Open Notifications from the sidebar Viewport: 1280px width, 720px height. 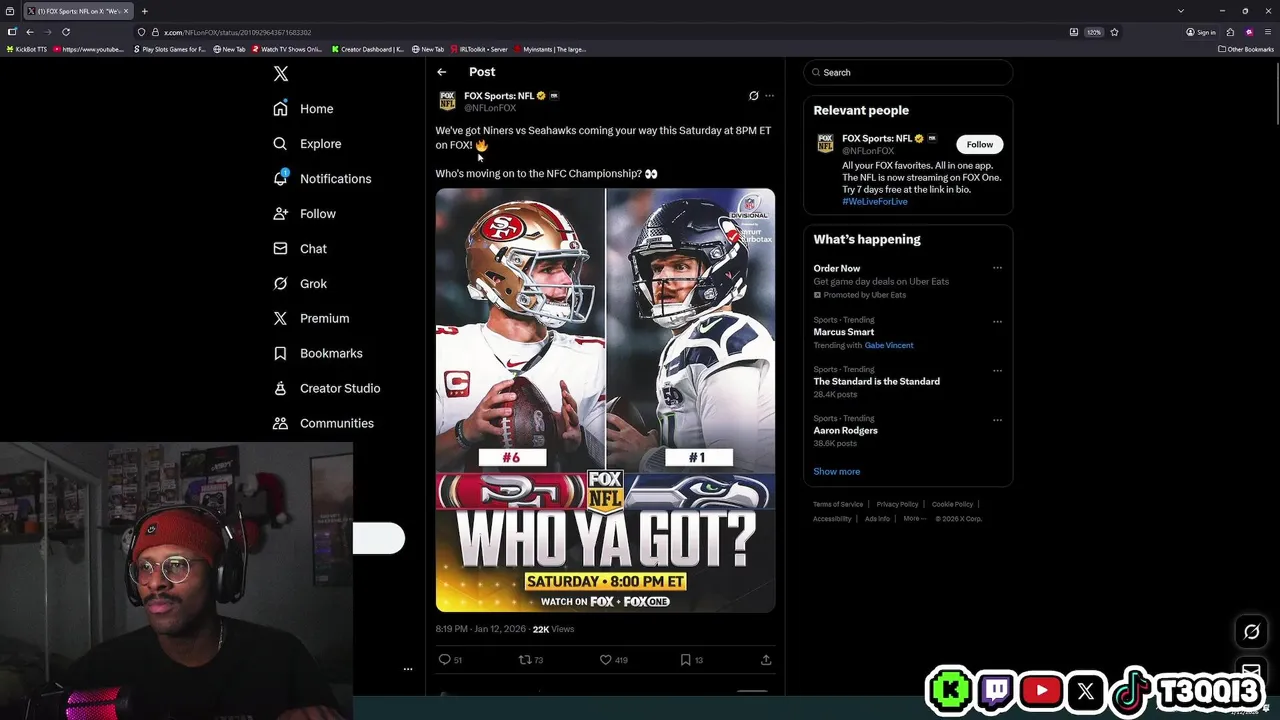click(x=322, y=179)
